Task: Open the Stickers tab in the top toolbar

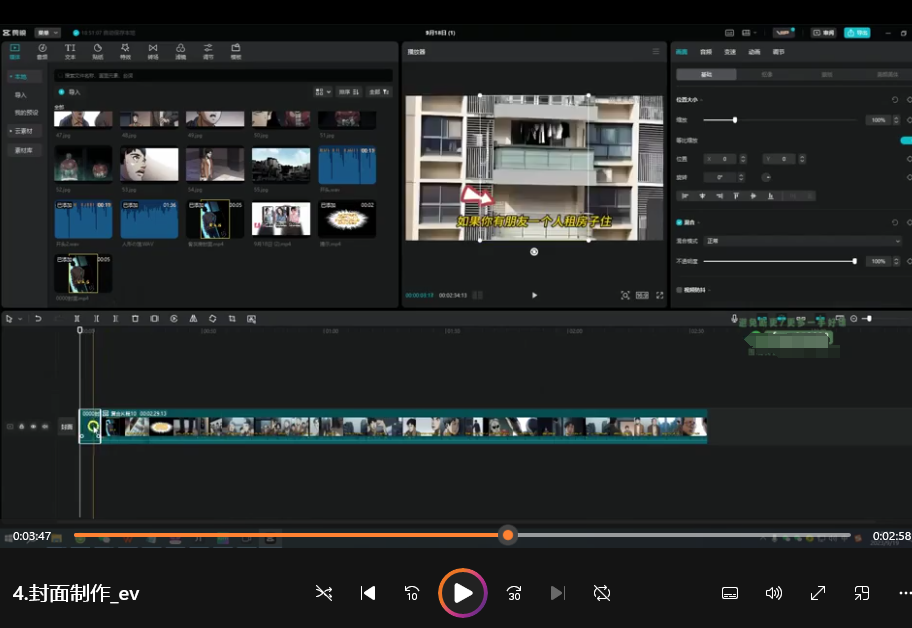Action: click(x=98, y=51)
